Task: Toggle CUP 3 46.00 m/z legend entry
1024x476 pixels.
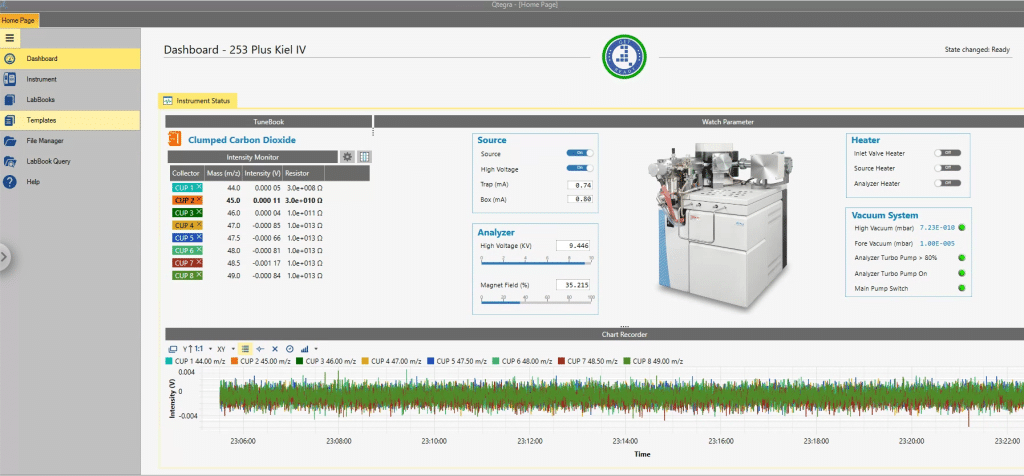Action: click(x=326, y=361)
